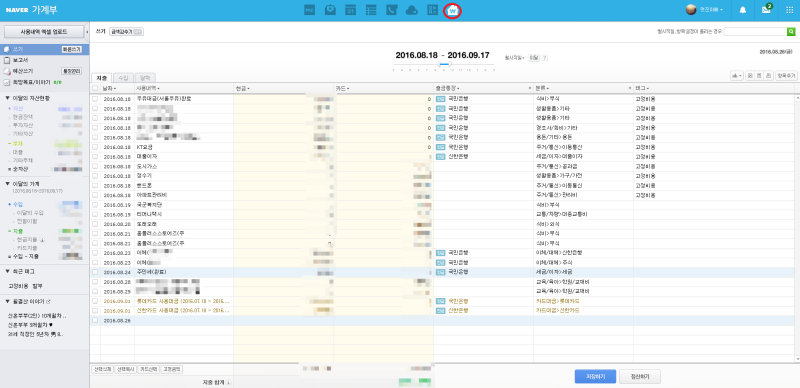The width and height of the screenshot is (800, 388).
Task: Click the question mark help icon
Action: (545, 58)
